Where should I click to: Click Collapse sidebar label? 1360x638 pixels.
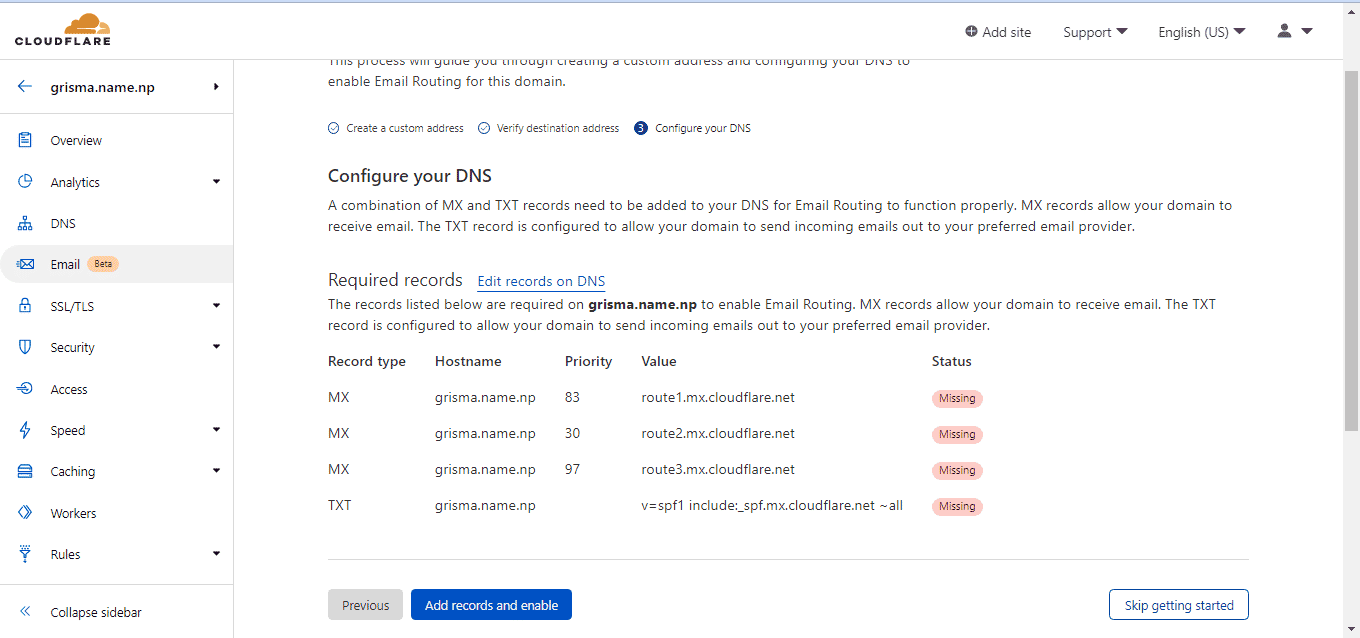(96, 612)
